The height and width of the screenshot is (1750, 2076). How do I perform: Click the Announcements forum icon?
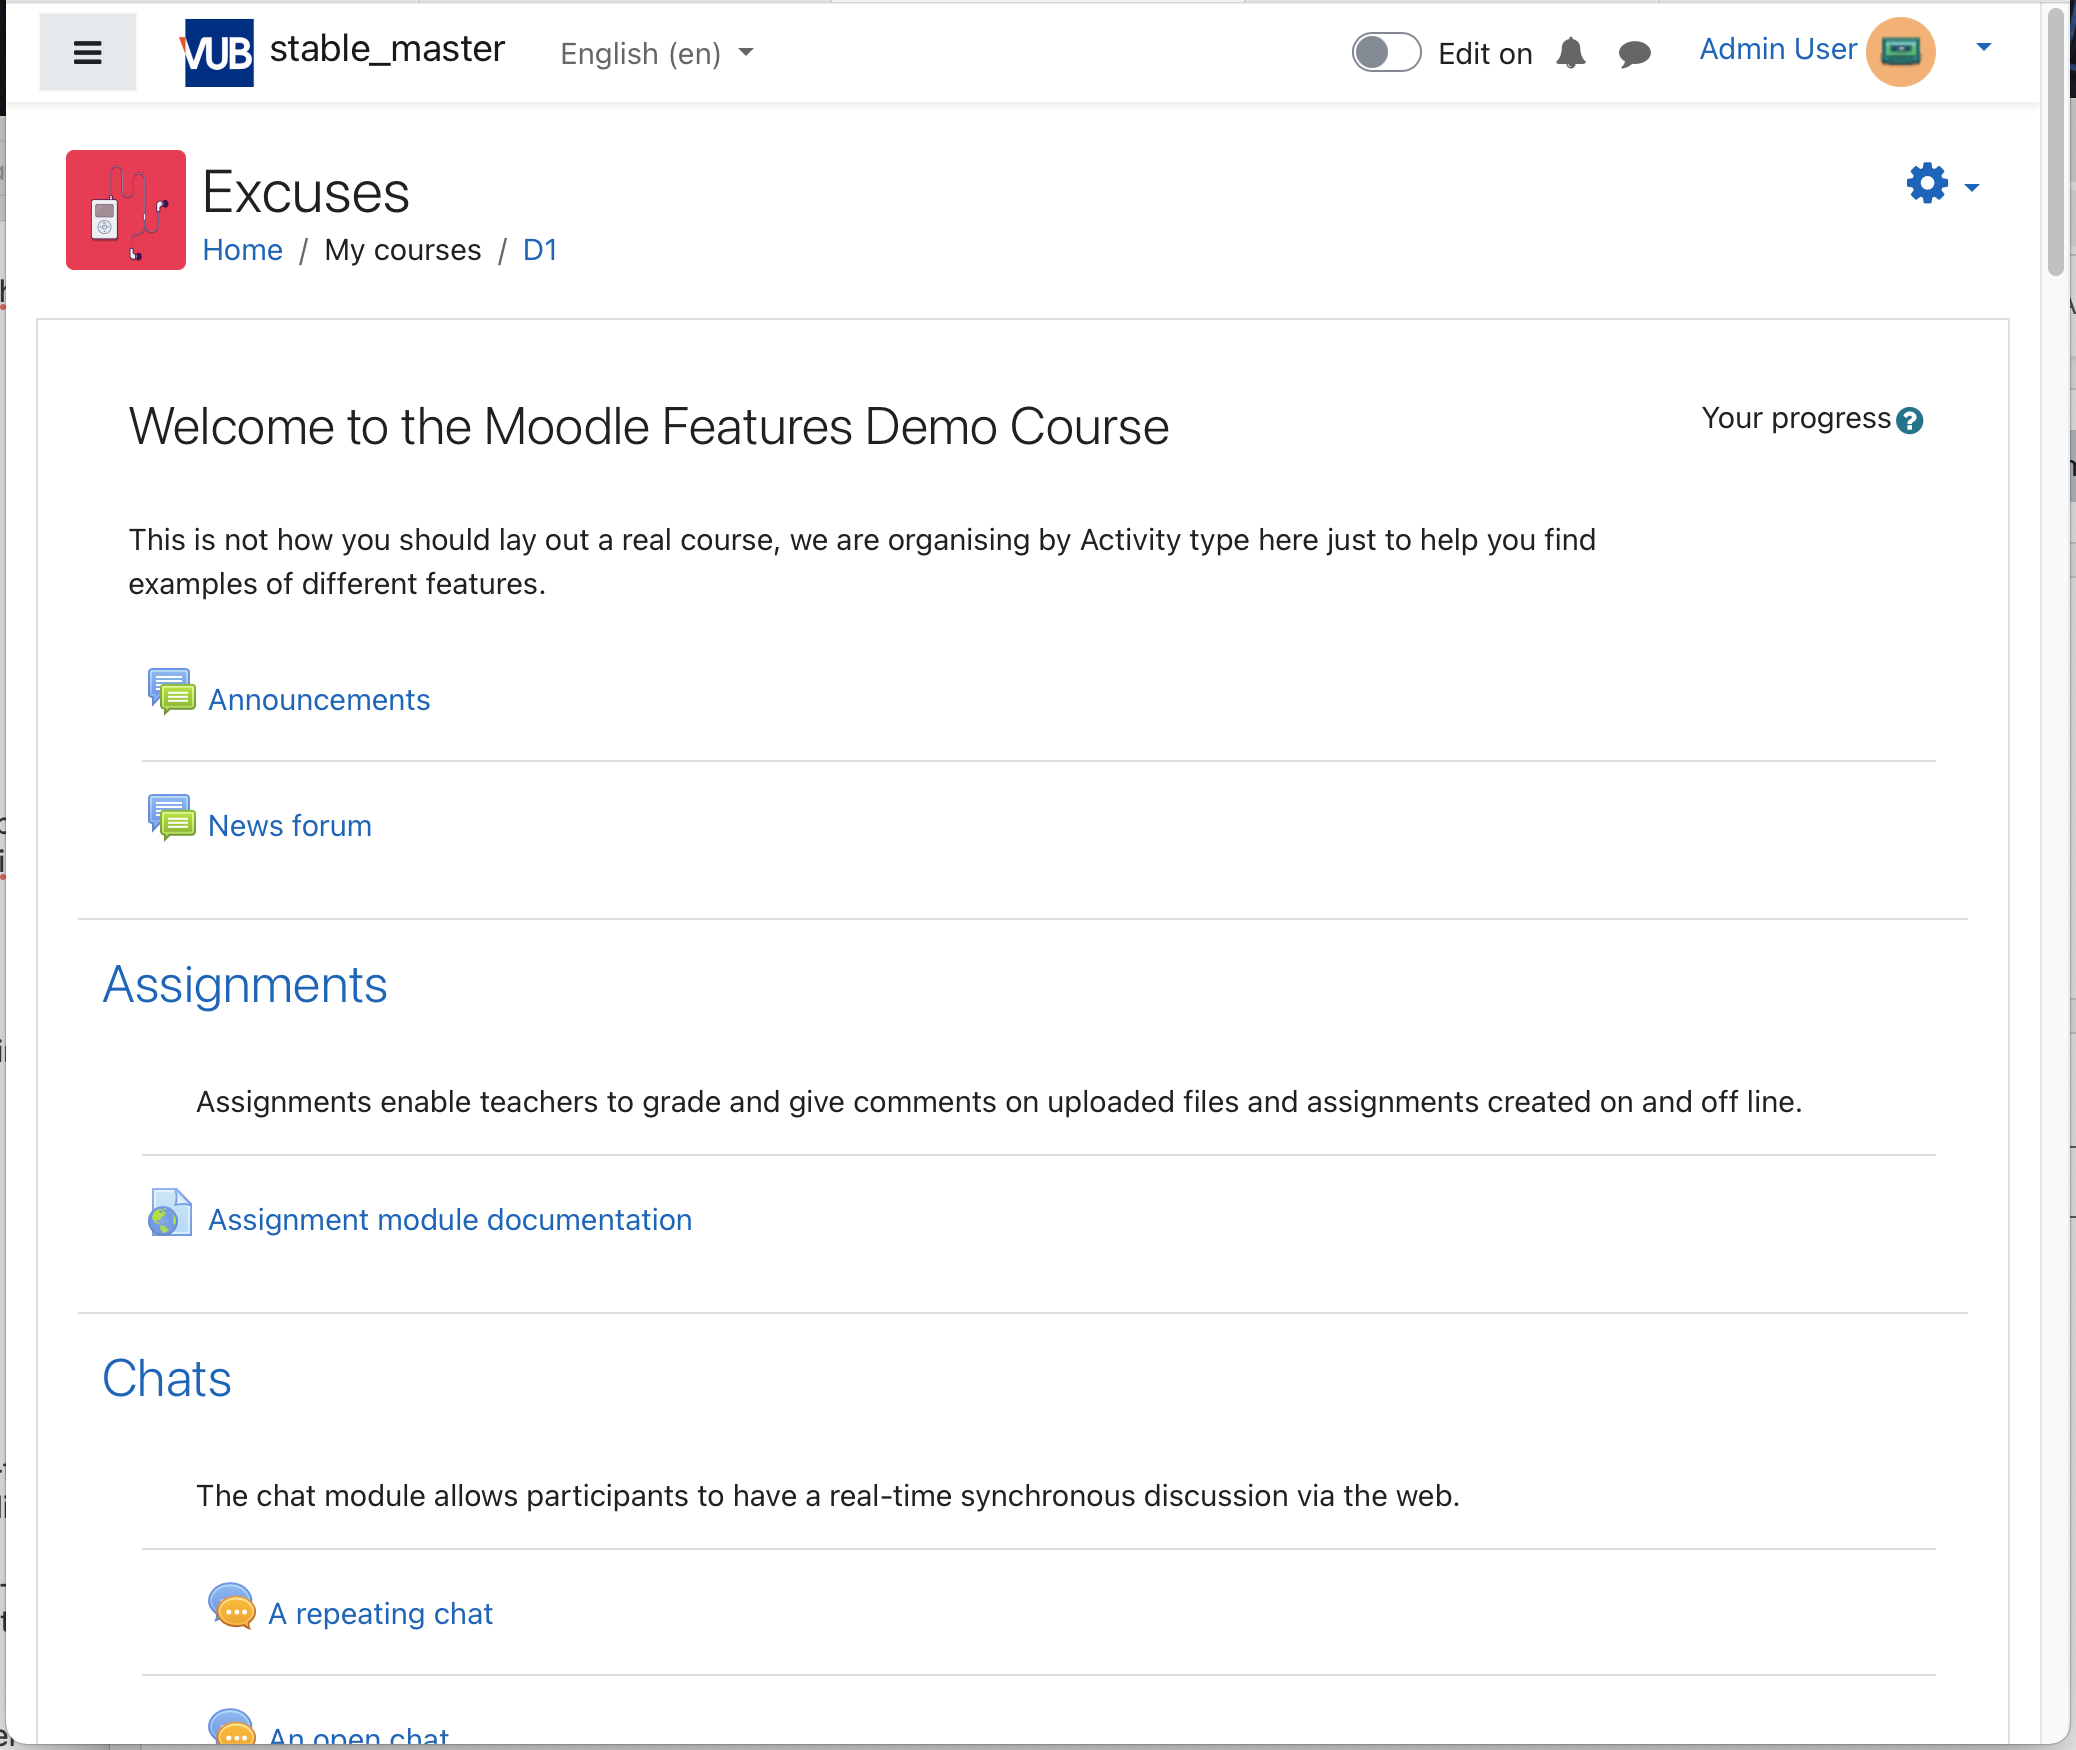[x=172, y=692]
